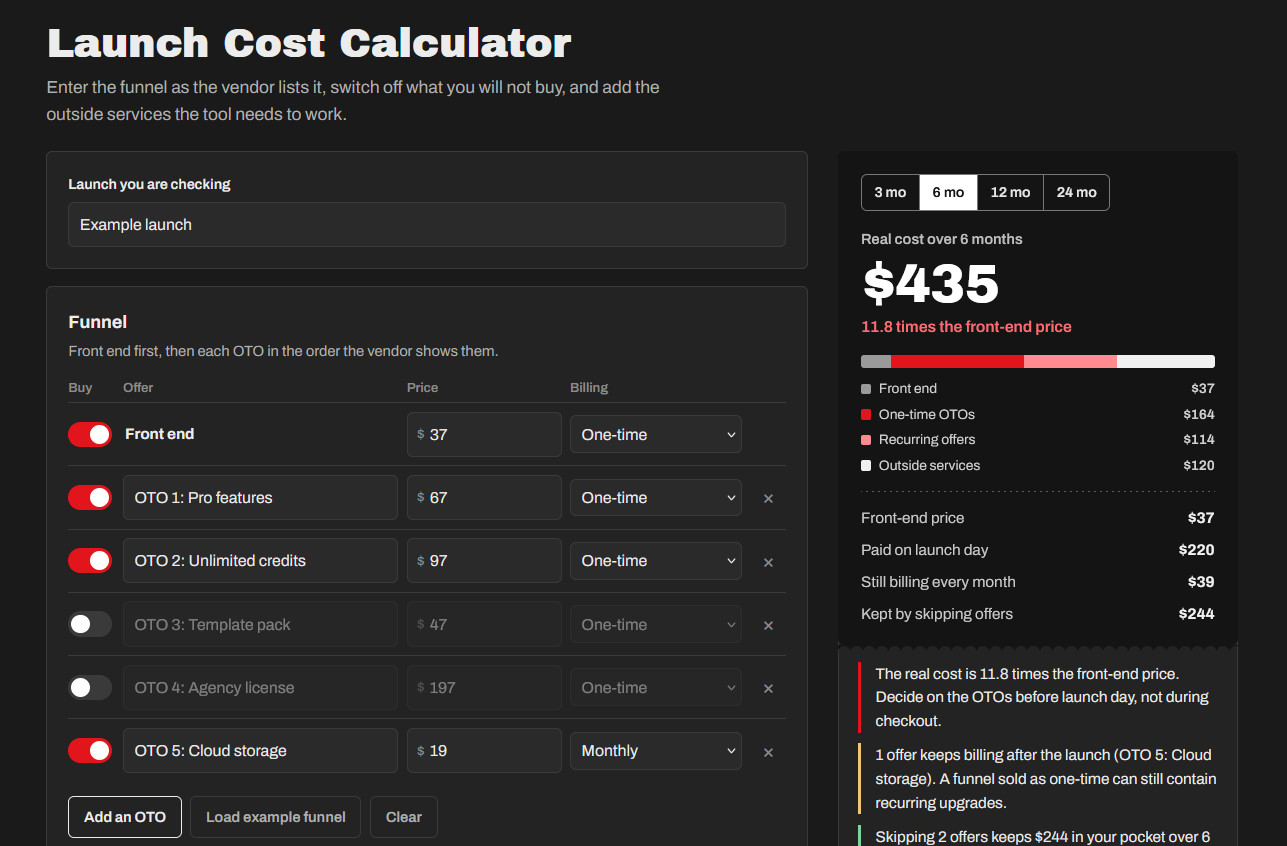Screen dimensions: 1287x846
Task: Remove the OTO 5: Cloud storage row
Action: 768,752
